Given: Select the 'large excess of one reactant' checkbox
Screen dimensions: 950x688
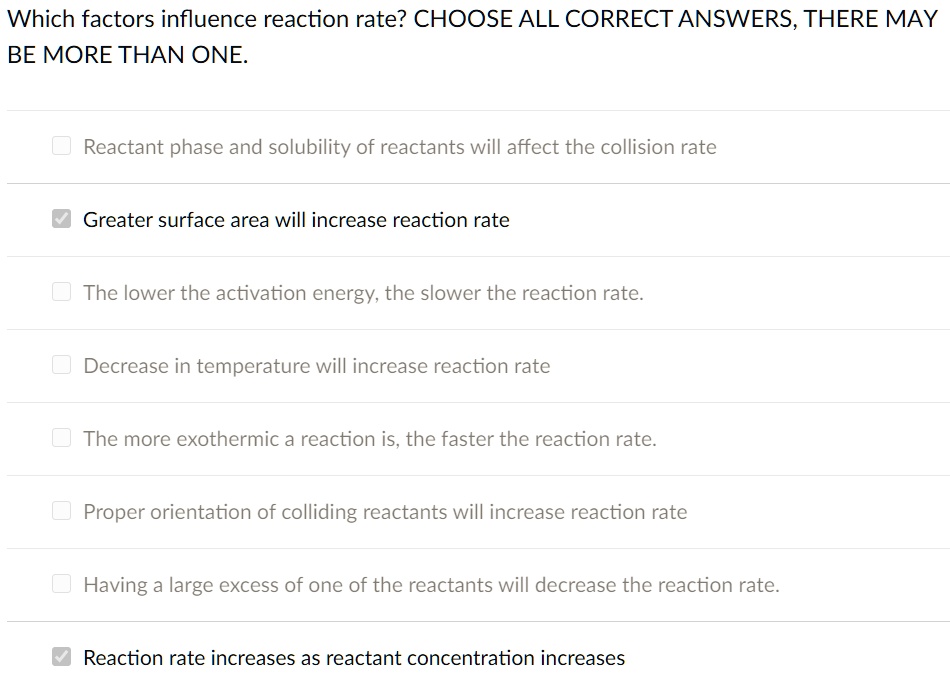Looking at the screenshot, I should point(59,584).
